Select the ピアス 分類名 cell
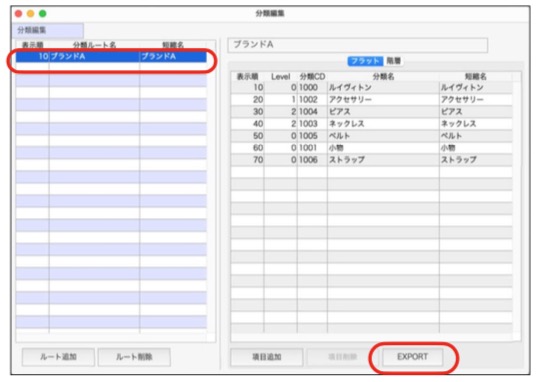Image resolution: width=539 pixels, height=382 pixels. pos(383,111)
